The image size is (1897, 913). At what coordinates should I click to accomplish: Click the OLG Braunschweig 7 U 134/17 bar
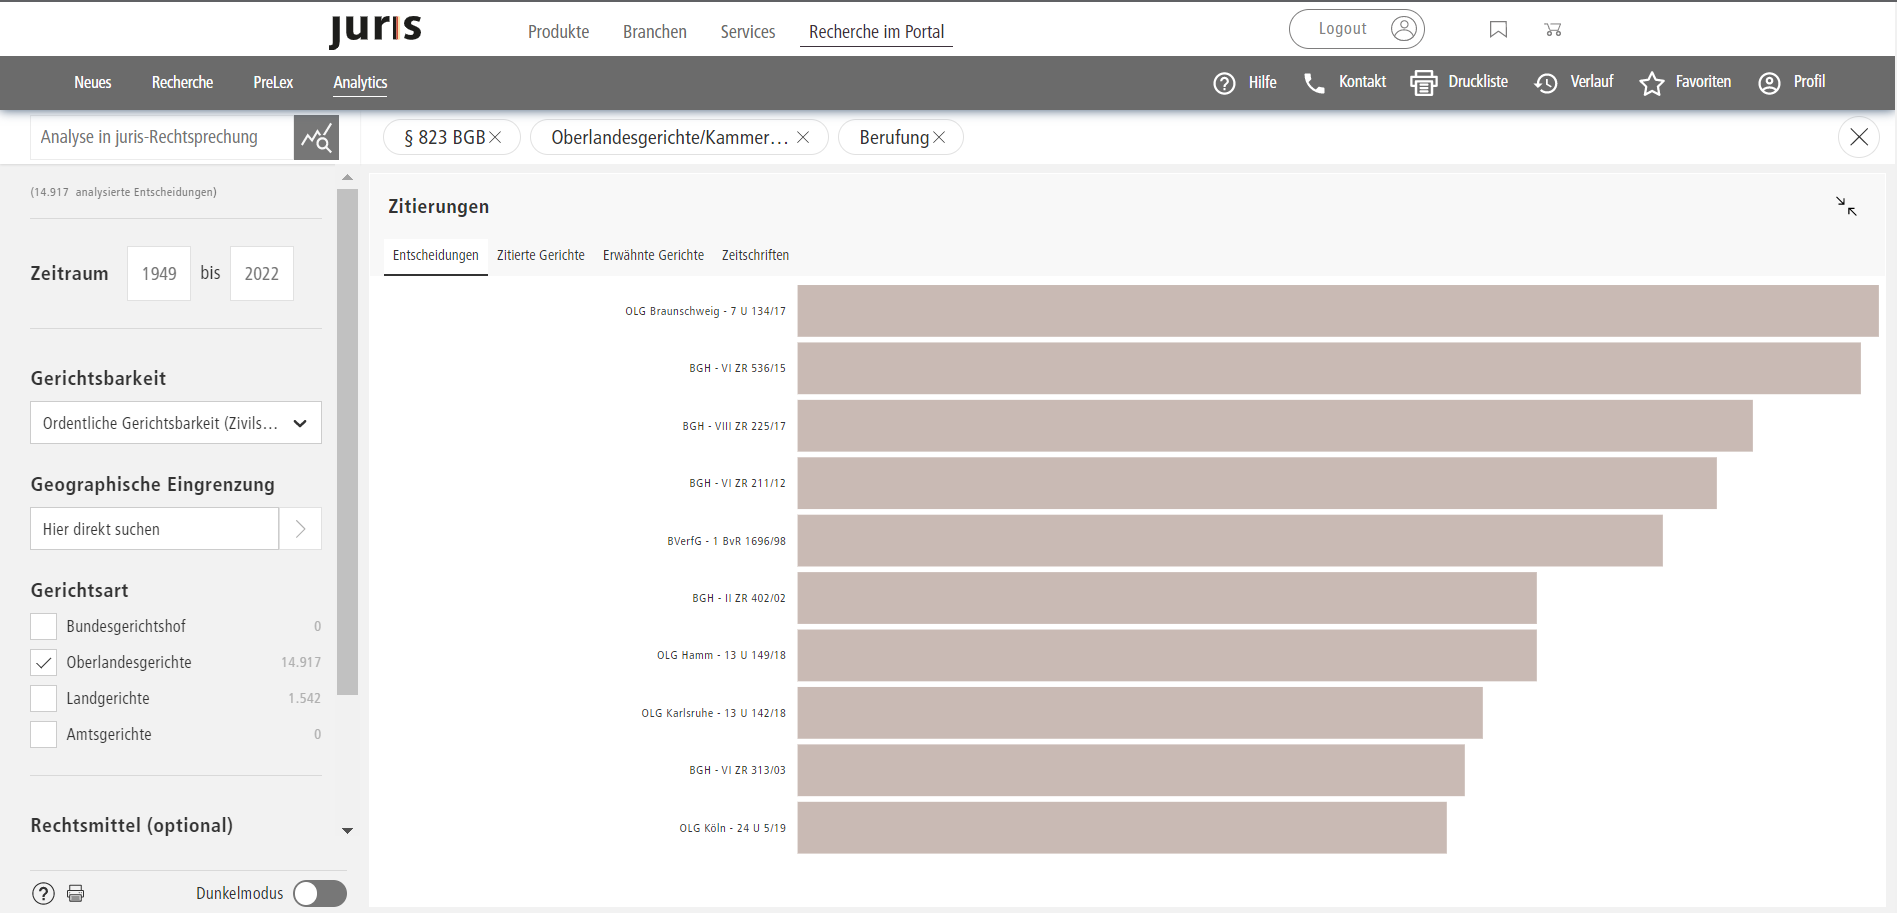tap(1337, 311)
